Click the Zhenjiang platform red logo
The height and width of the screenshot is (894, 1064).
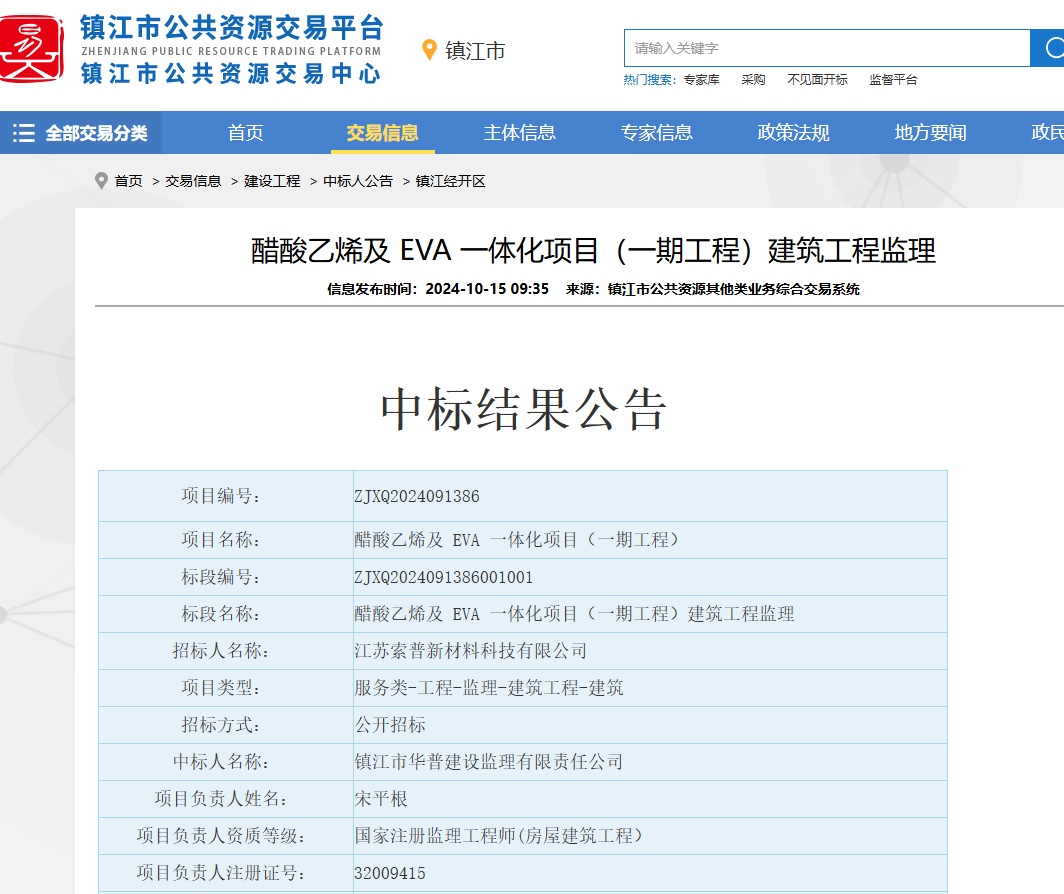[x=32, y=48]
